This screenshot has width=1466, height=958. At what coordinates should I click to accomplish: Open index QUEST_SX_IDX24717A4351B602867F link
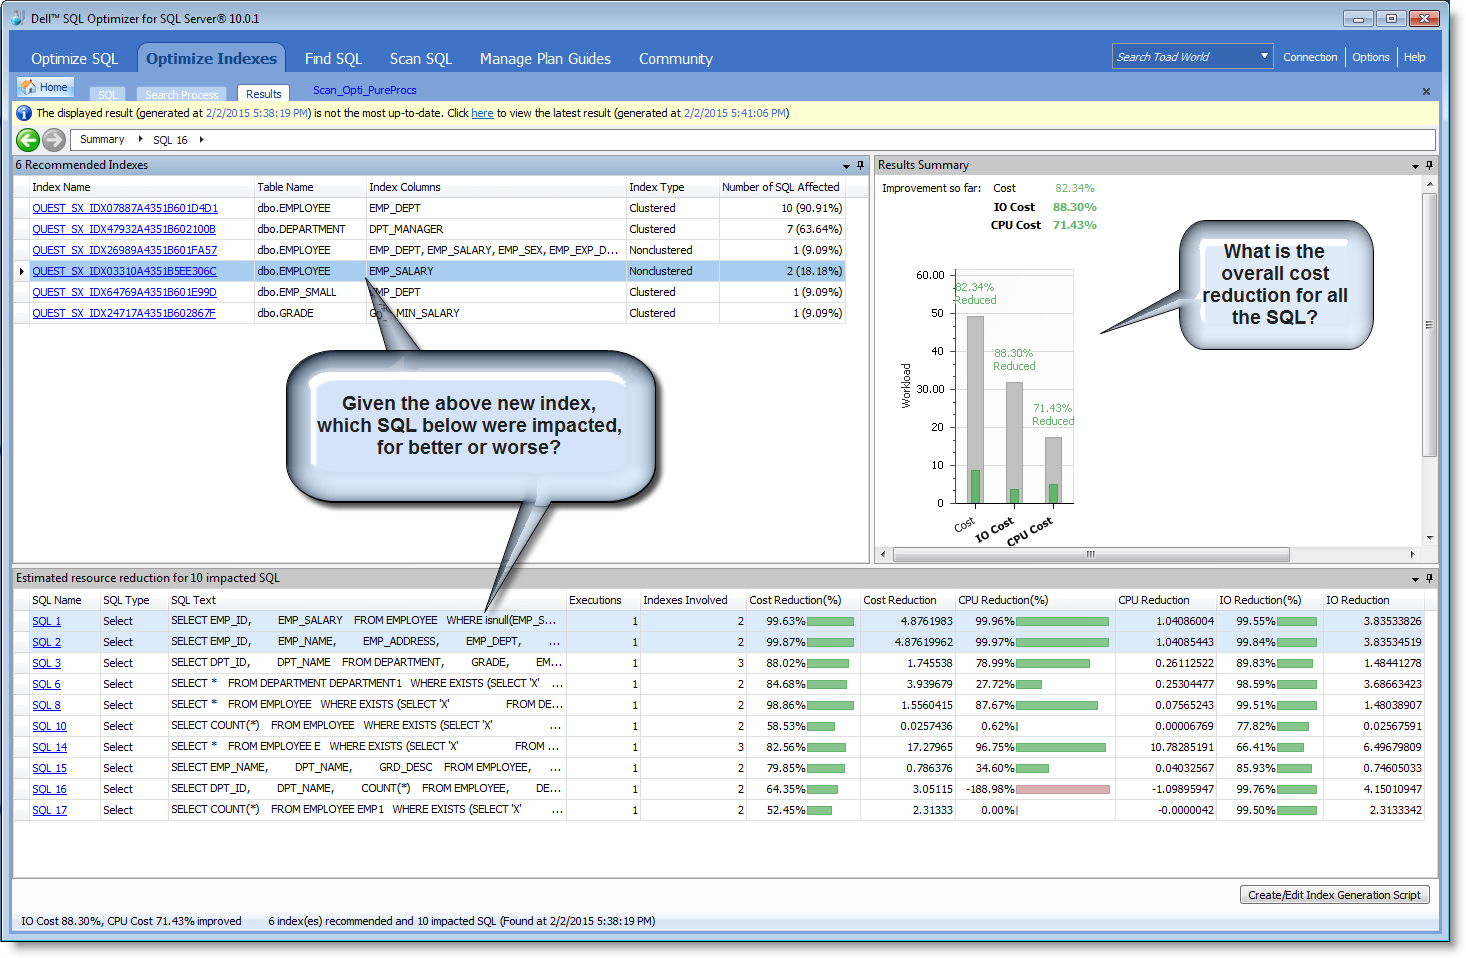(x=124, y=313)
